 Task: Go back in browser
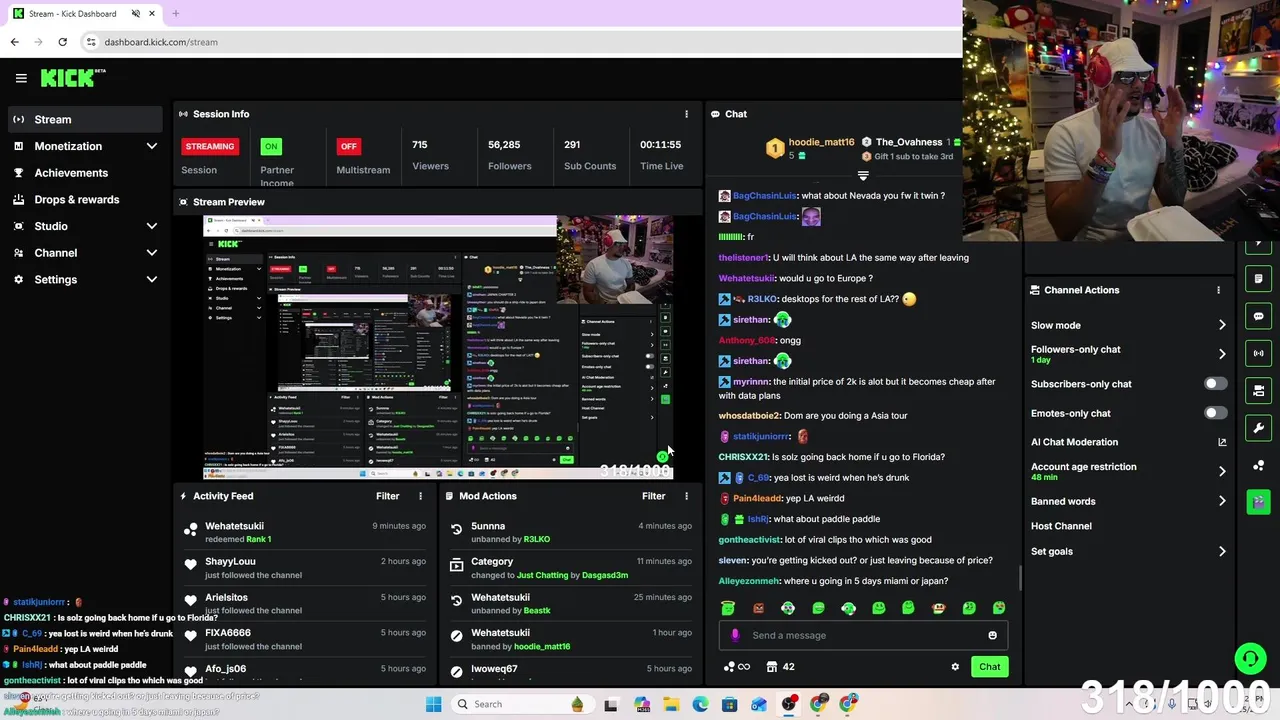[14, 42]
